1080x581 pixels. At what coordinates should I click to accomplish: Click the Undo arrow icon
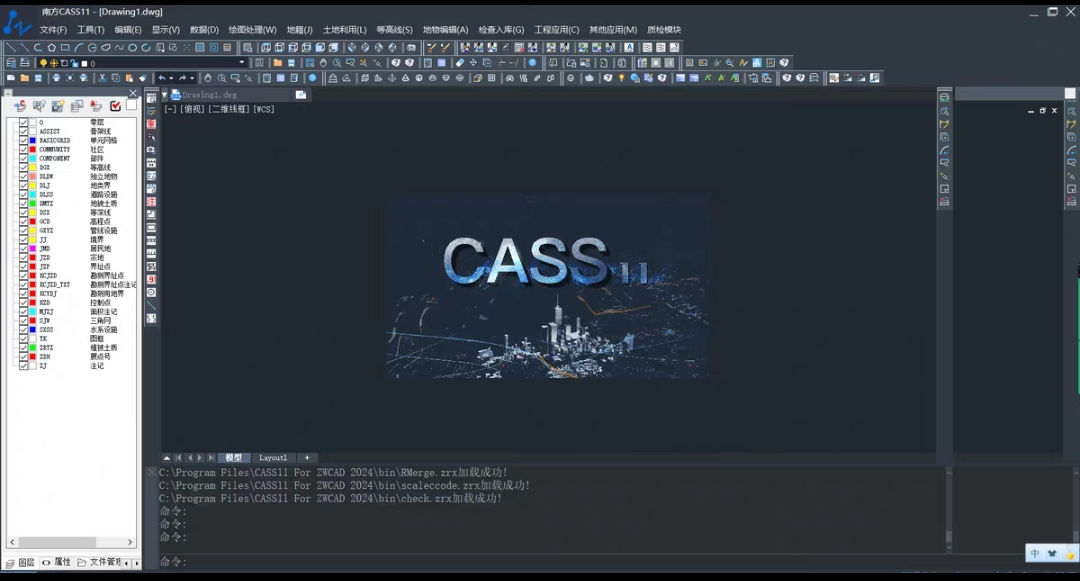(x=162, y=78)
